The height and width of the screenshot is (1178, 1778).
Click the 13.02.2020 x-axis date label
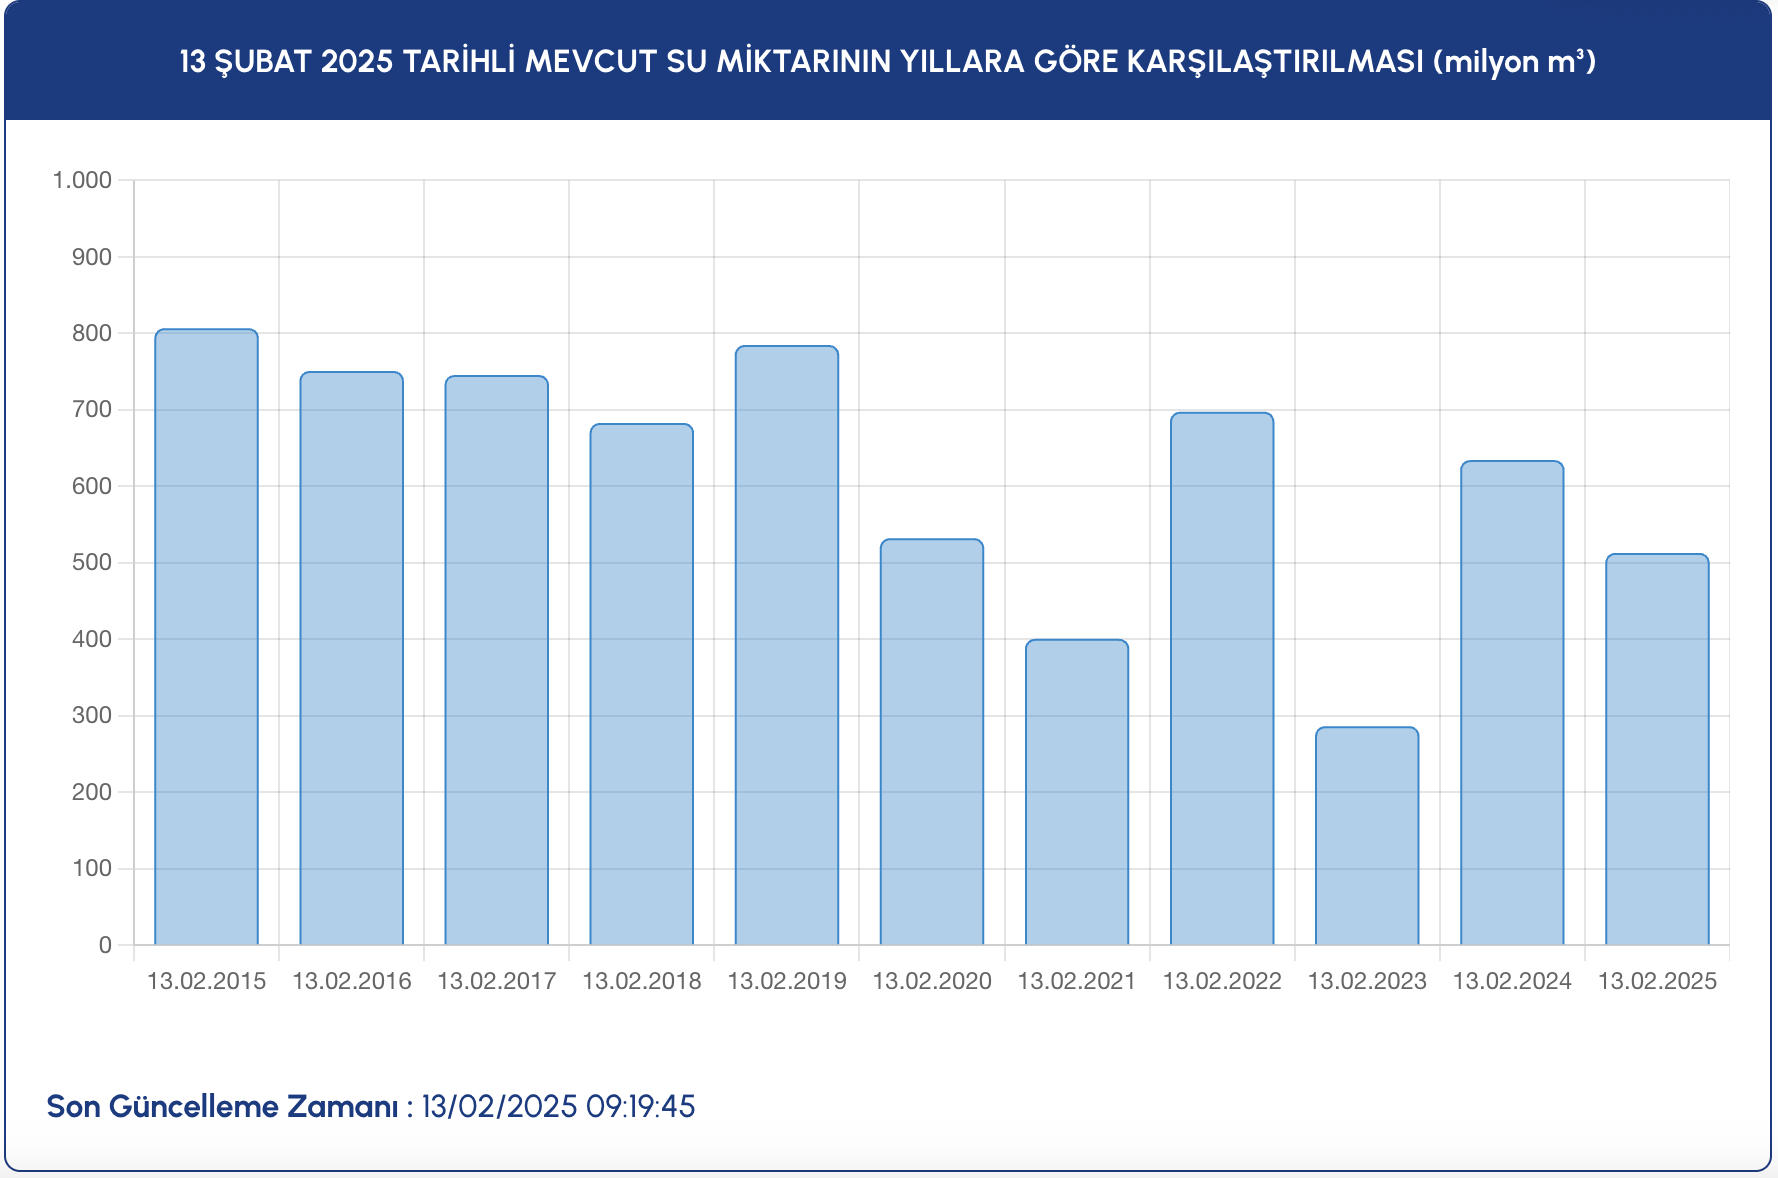tap(931, 981)
